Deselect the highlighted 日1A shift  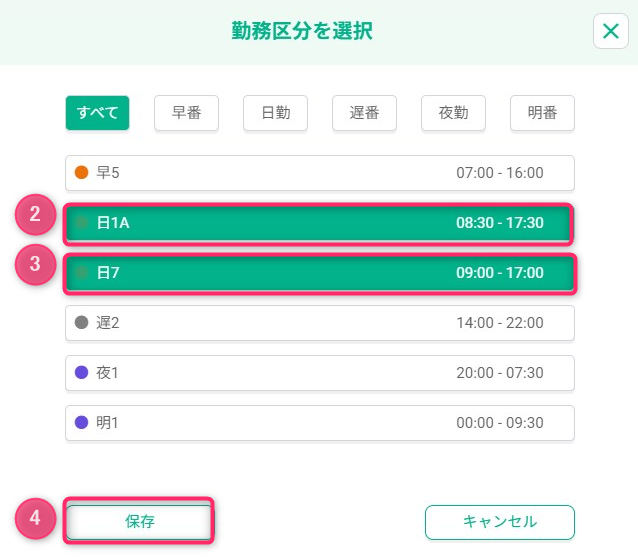tap(320, 223)
